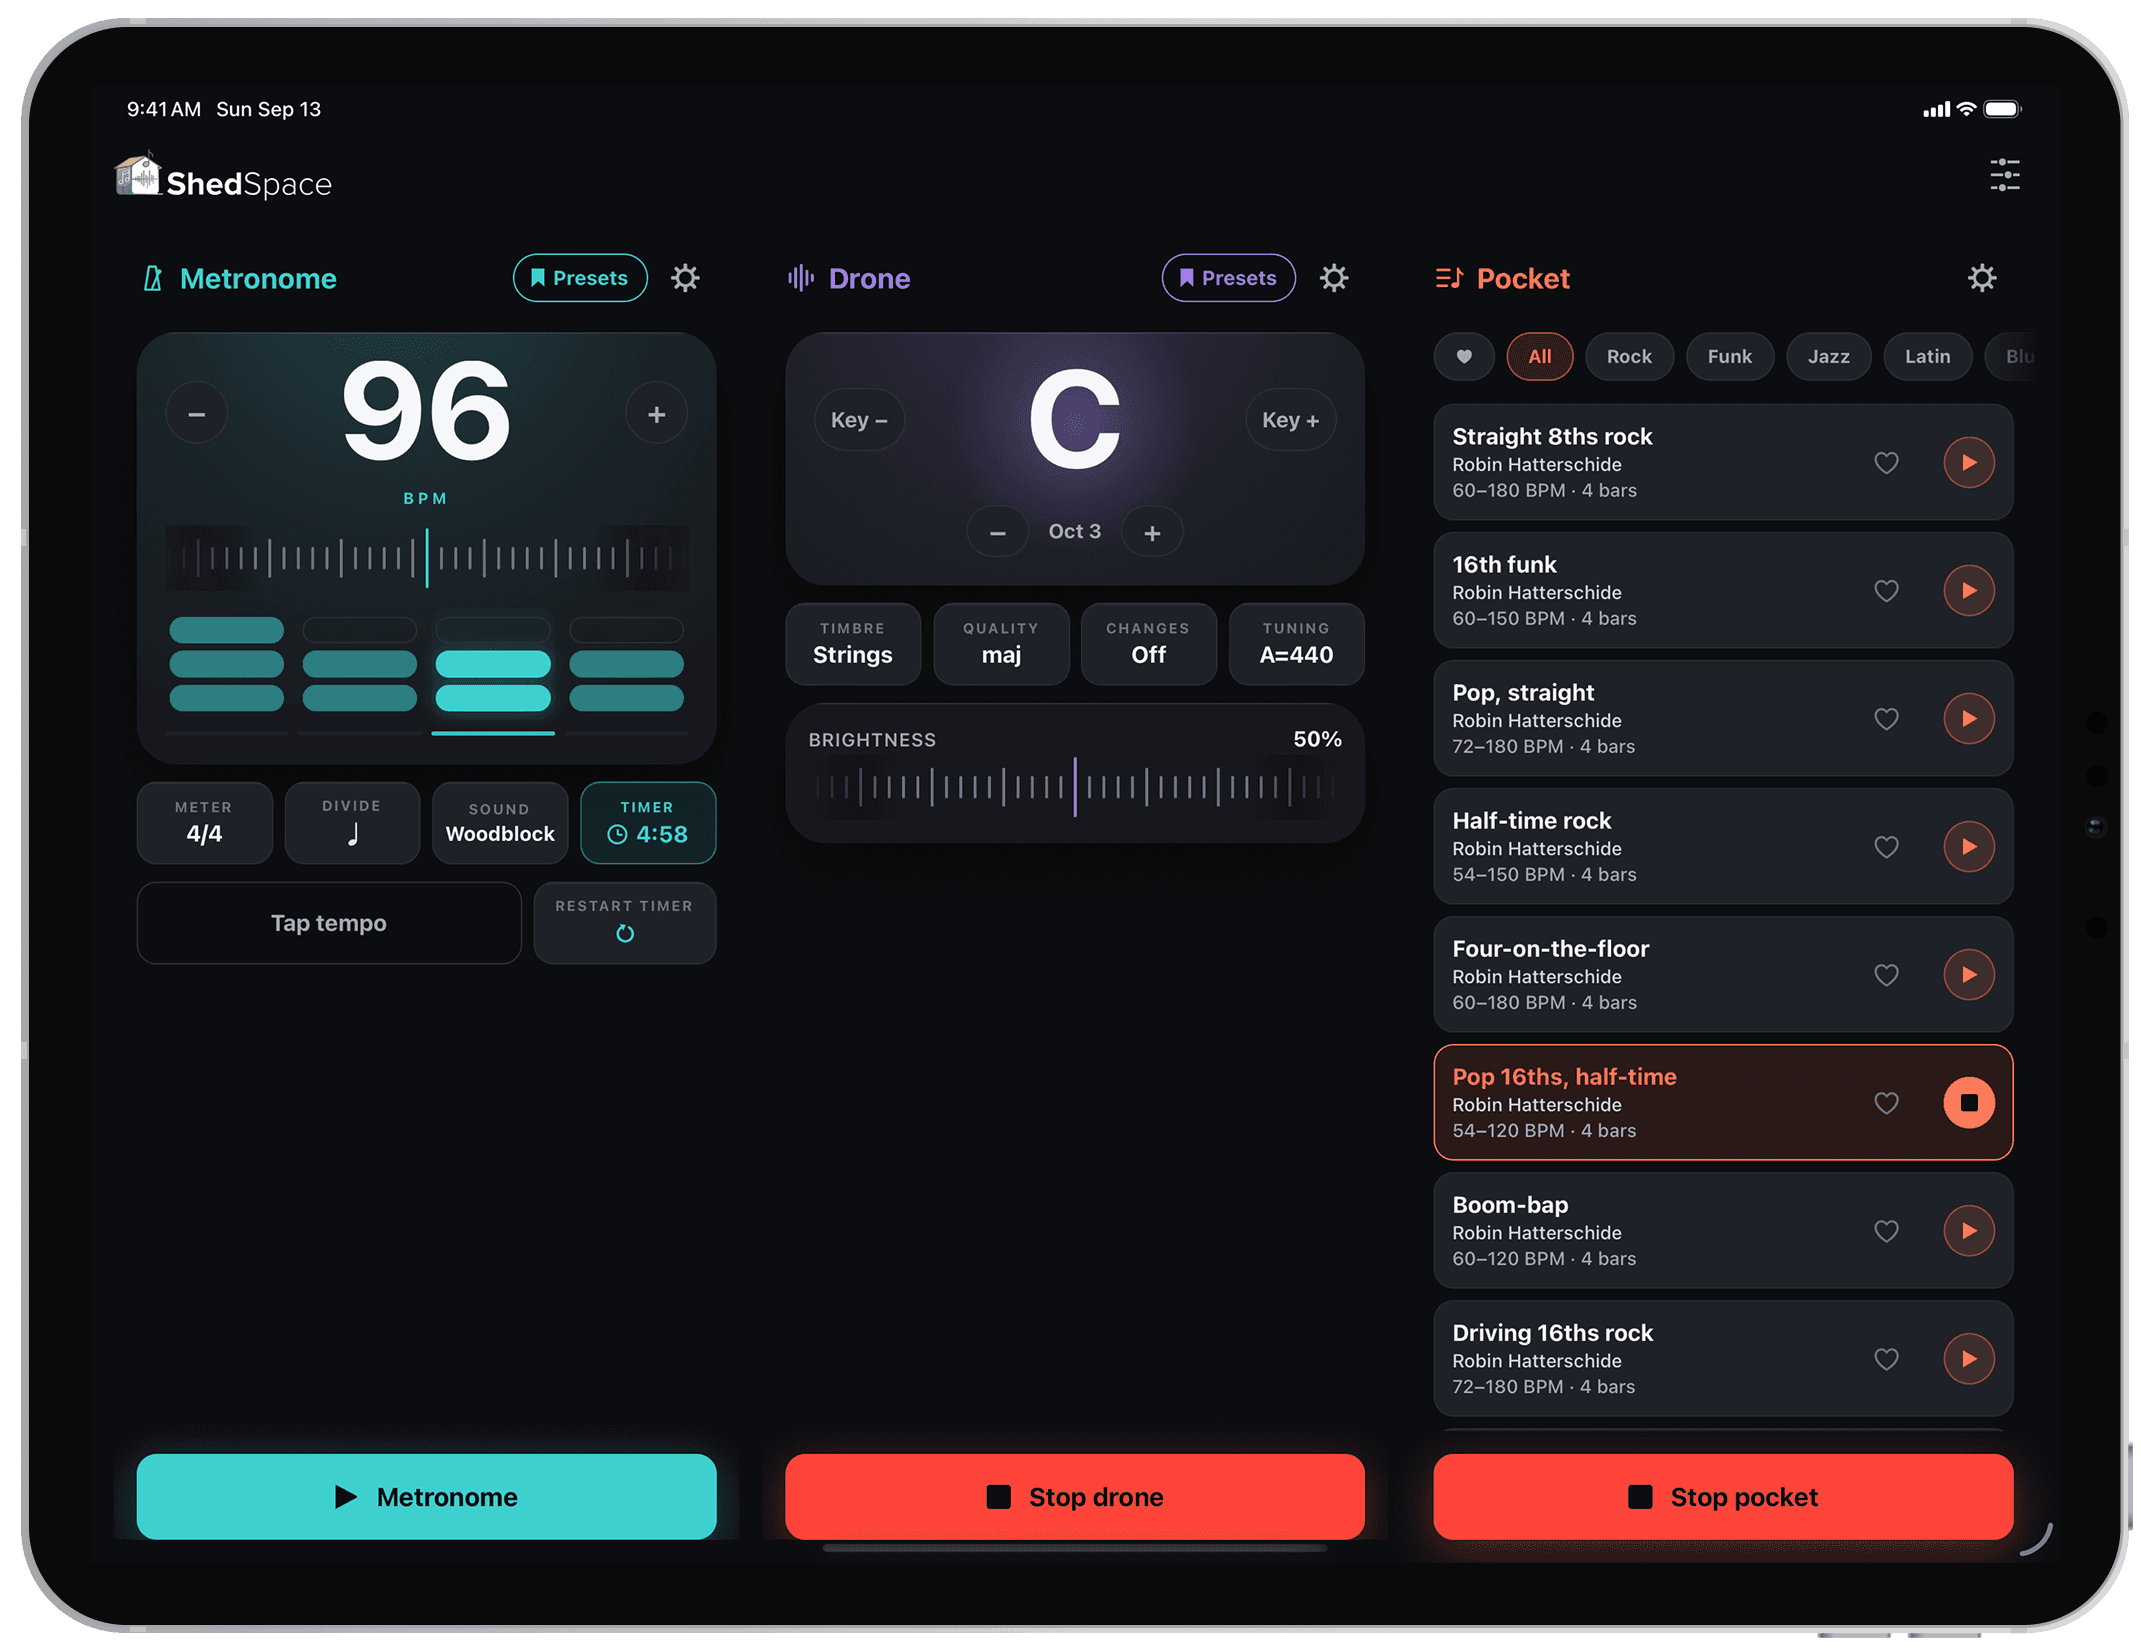Play the Boom-bap groove
Image resolution: width=2141 pixels, height=1648 pixels.
(1968, 1231)
